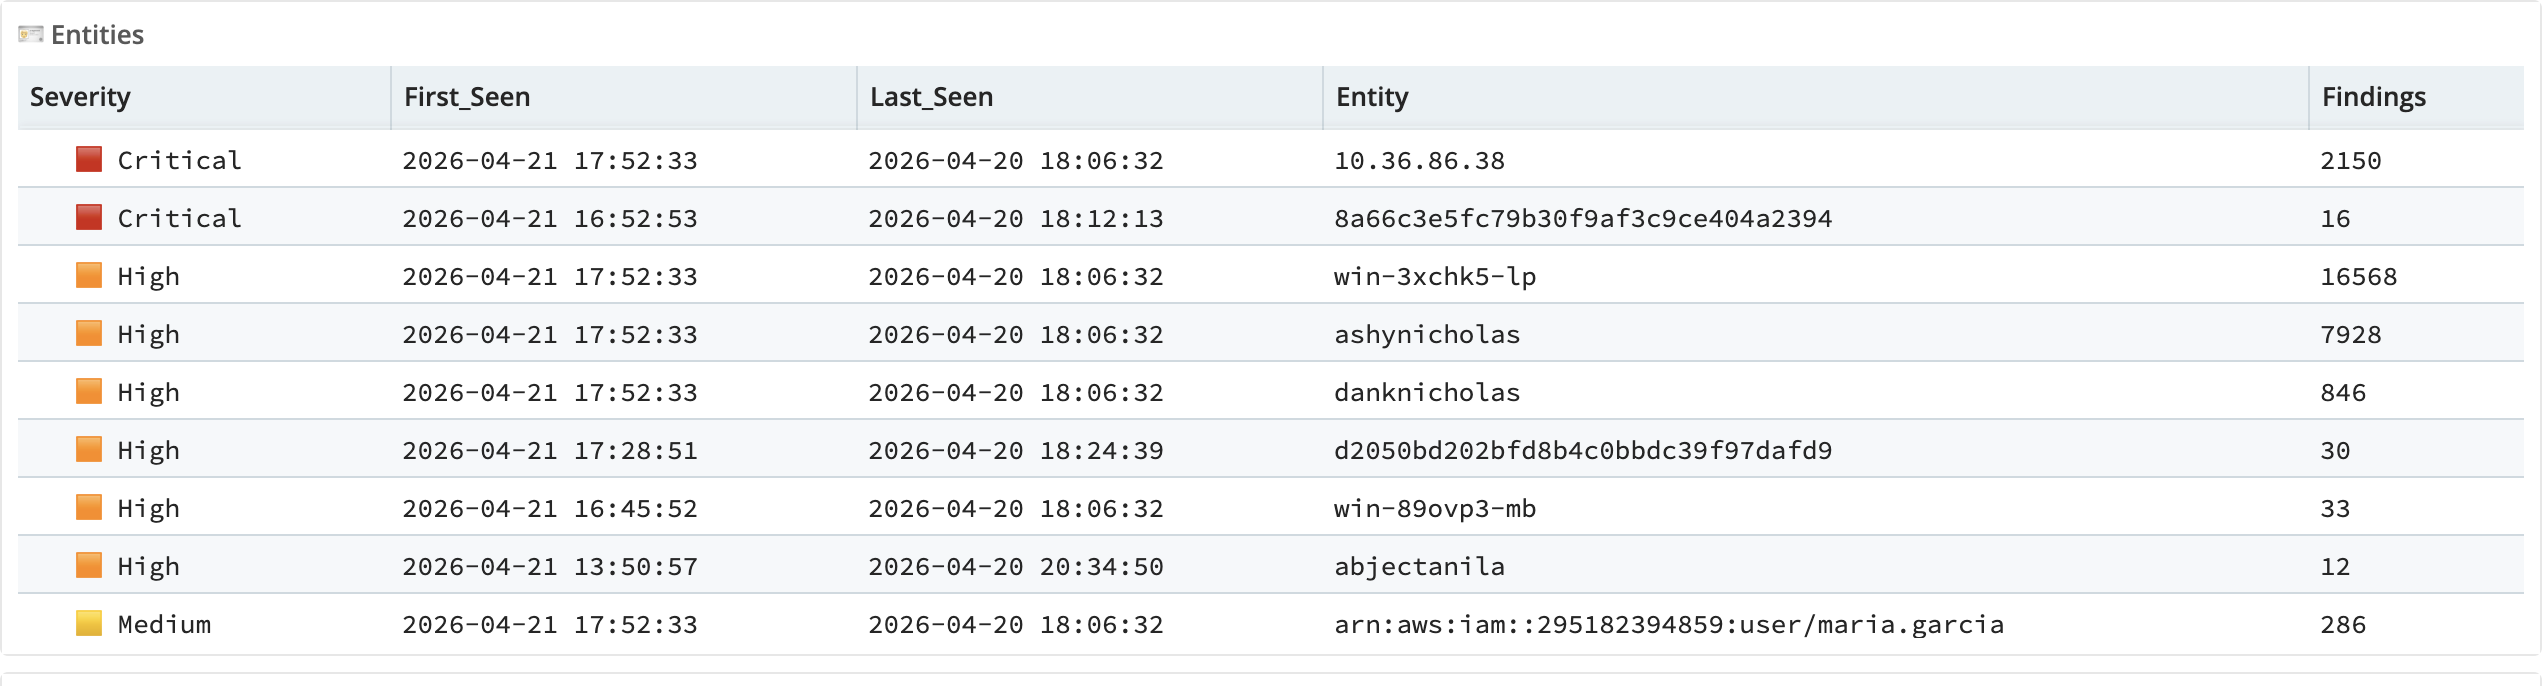Image resolution: width=2544 pixels, height=686 pixels.
Task: Click the orange High icon for ashynicholas
Action: (x=89, y=333)
